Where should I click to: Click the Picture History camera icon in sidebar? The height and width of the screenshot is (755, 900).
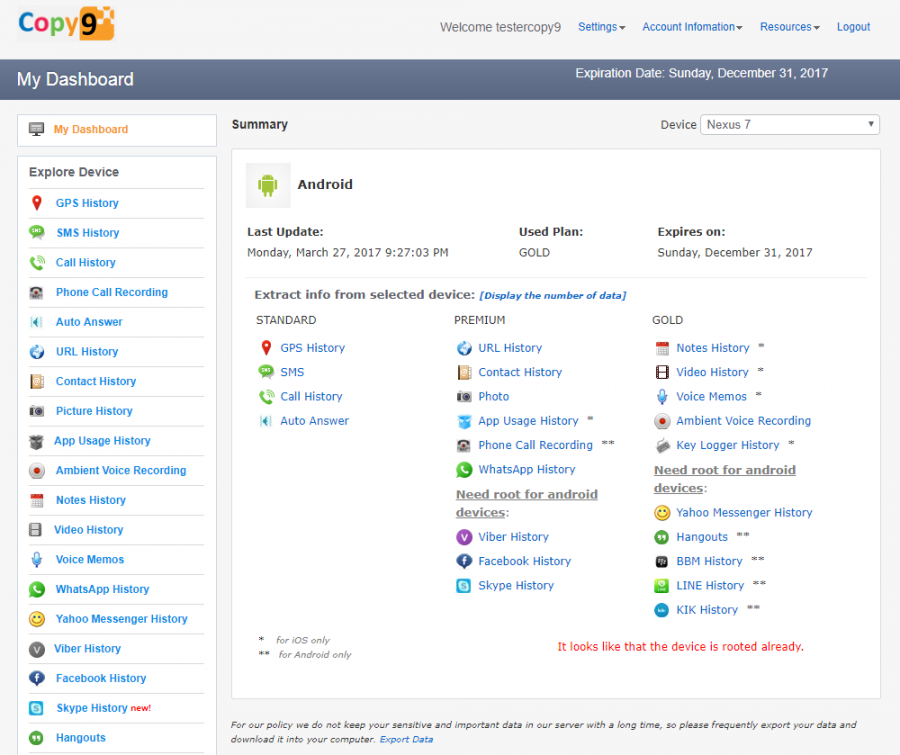click(37, 411)
